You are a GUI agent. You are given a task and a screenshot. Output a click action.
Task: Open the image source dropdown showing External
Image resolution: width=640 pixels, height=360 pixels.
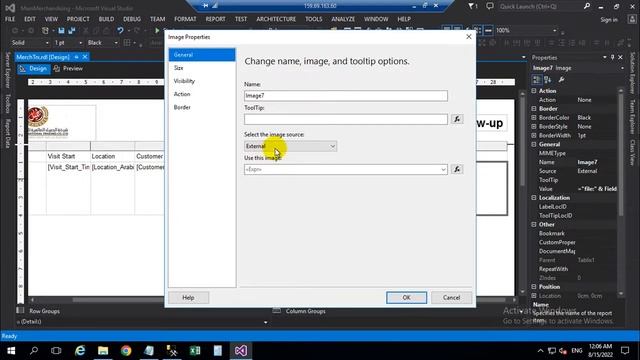click(290, 146)
